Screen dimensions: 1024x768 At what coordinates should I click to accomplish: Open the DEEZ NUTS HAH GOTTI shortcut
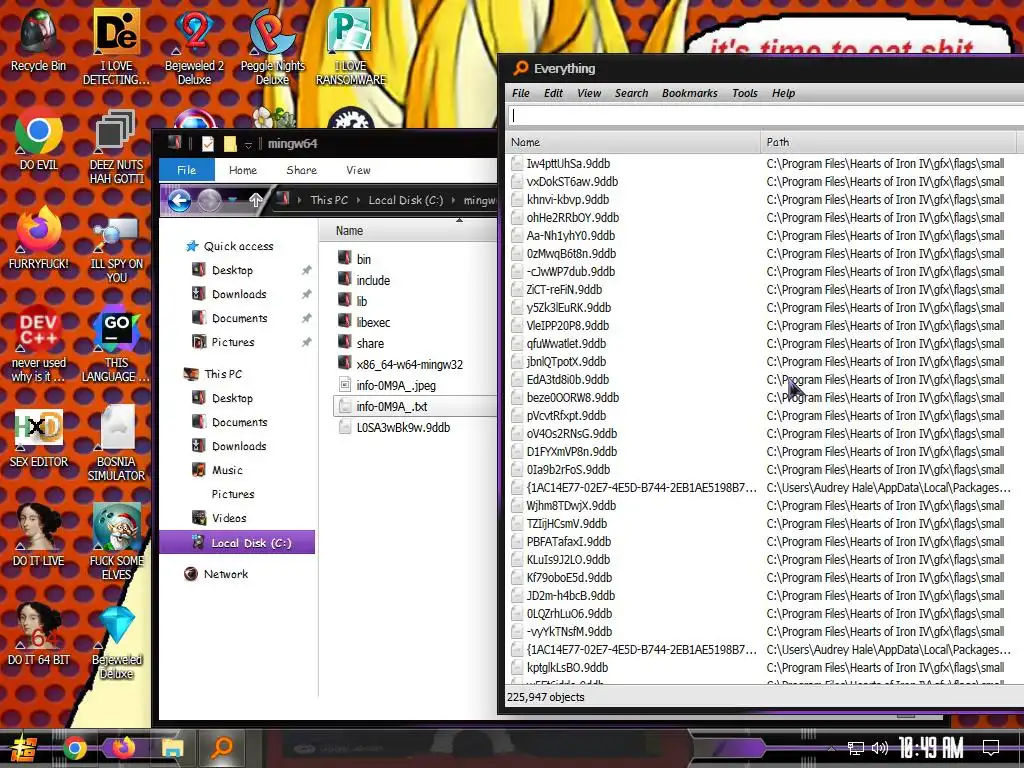click(116, 146)
